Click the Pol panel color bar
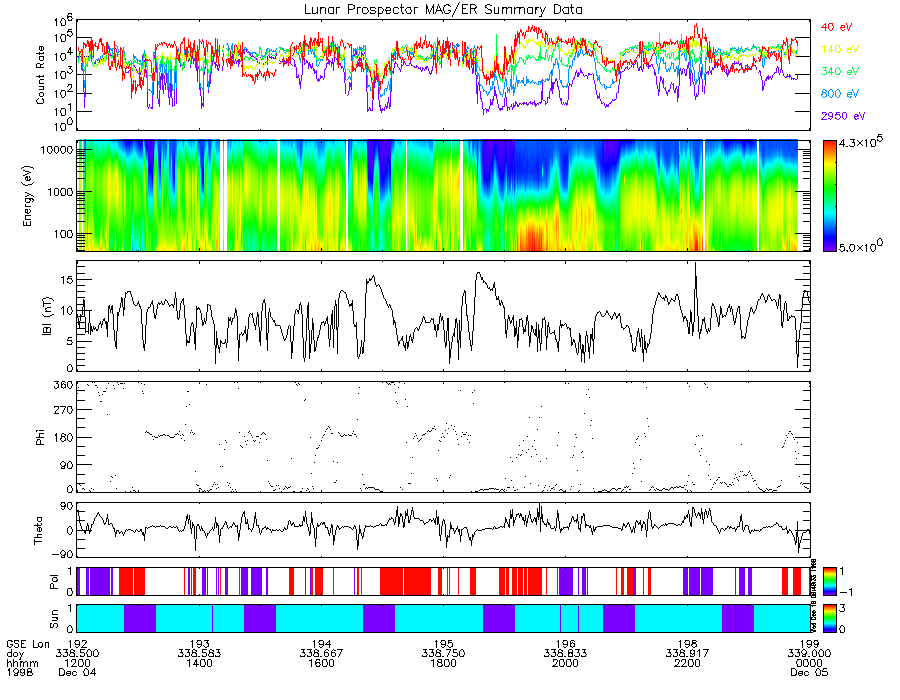The height and width of the screenshot is (700, 900). 830,582
